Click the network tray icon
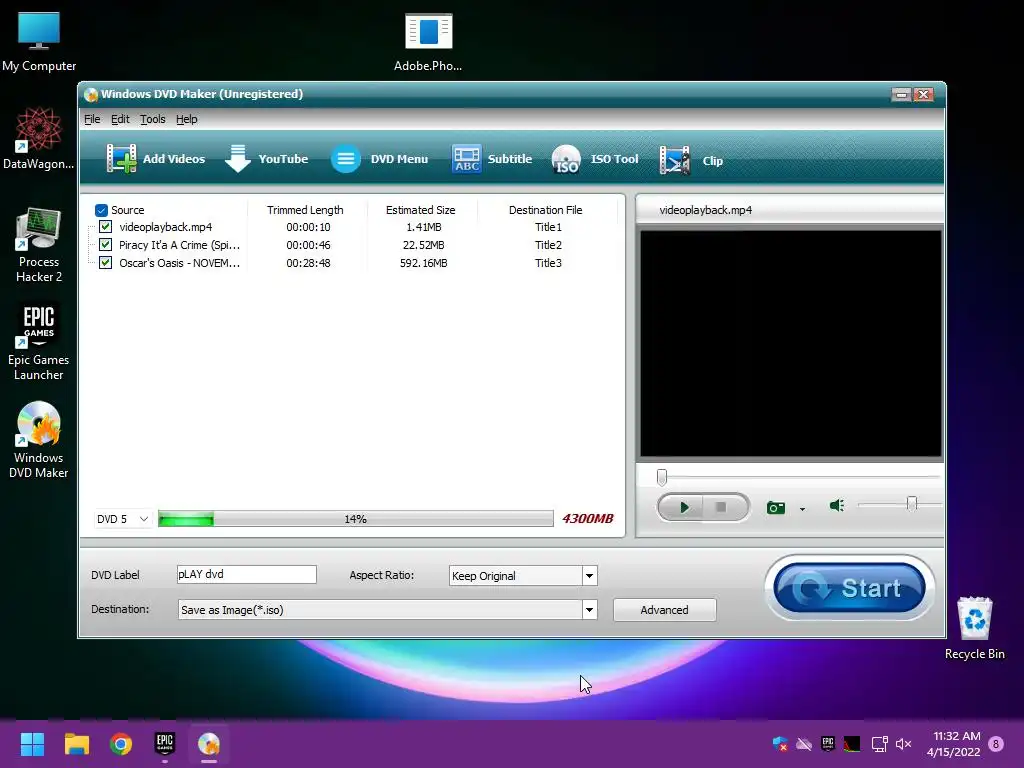Screen dimensions: 1024x768 (x=879, y=744)
